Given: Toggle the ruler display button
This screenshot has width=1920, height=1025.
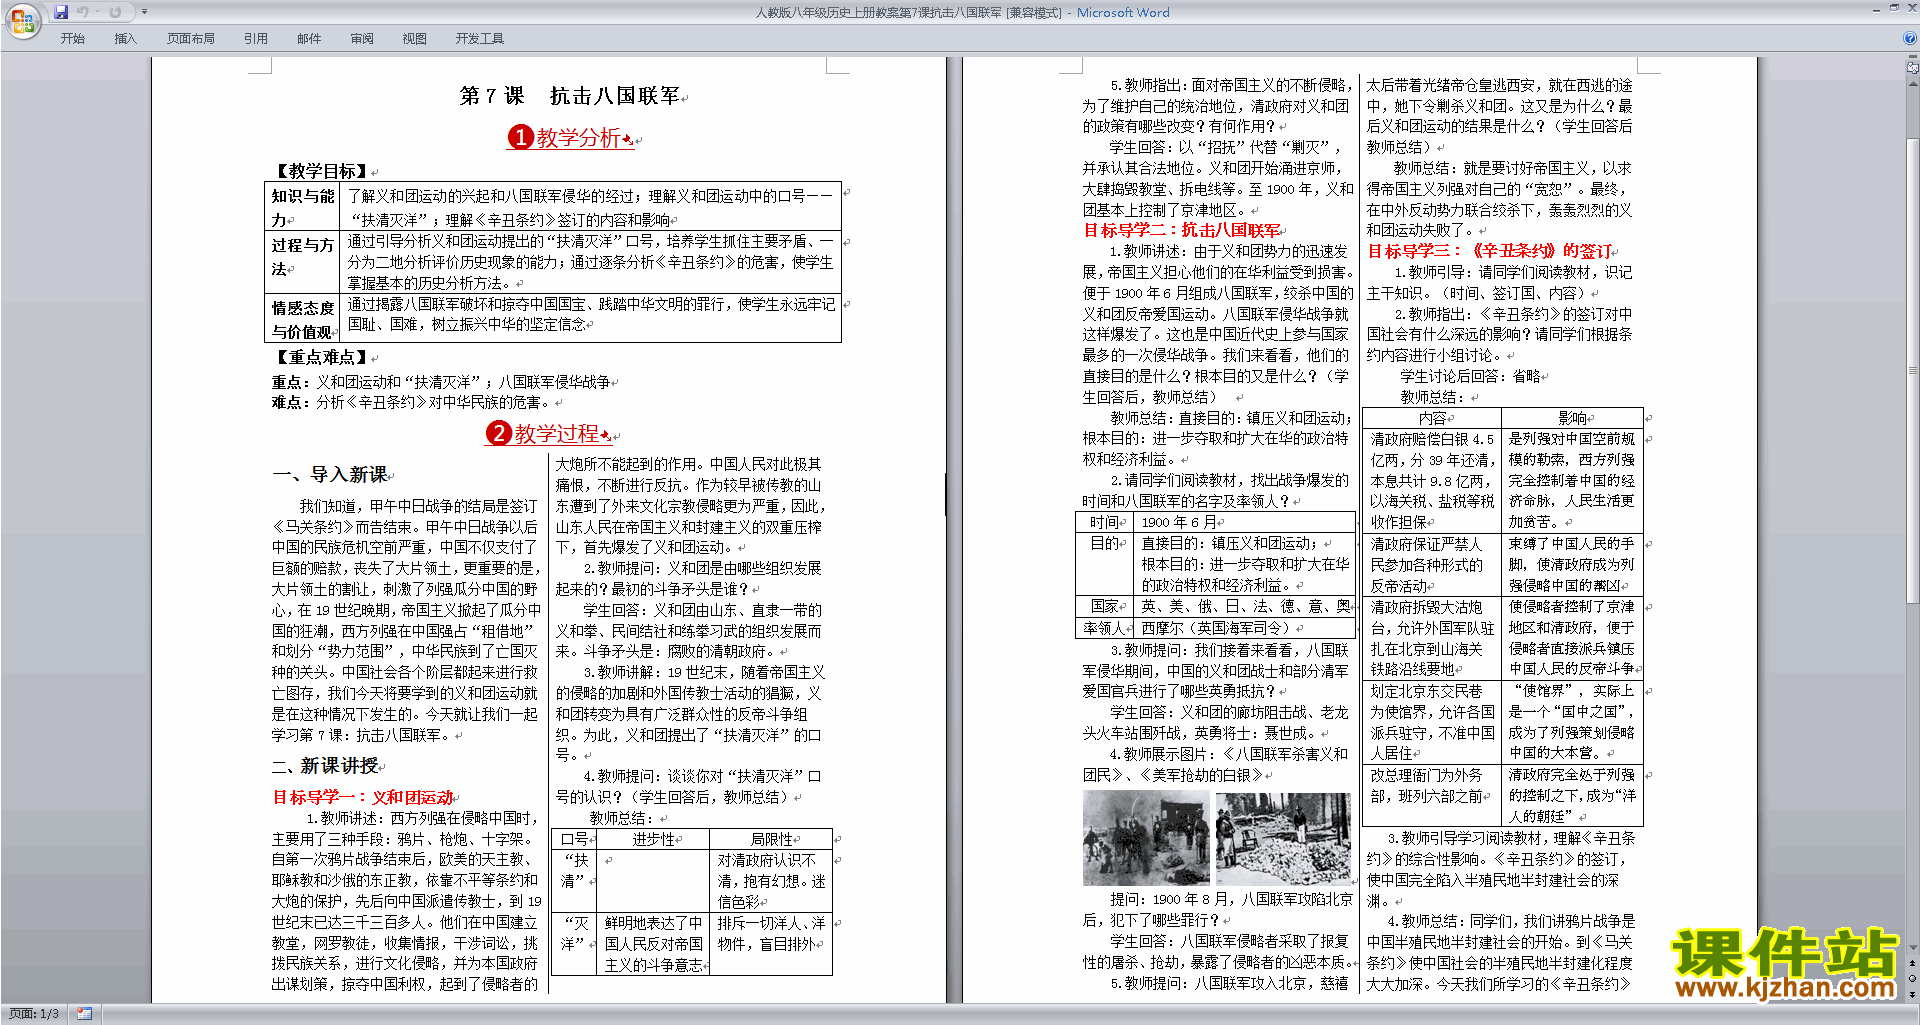Looking at the screenshot, I should [x=1912, y=69].
